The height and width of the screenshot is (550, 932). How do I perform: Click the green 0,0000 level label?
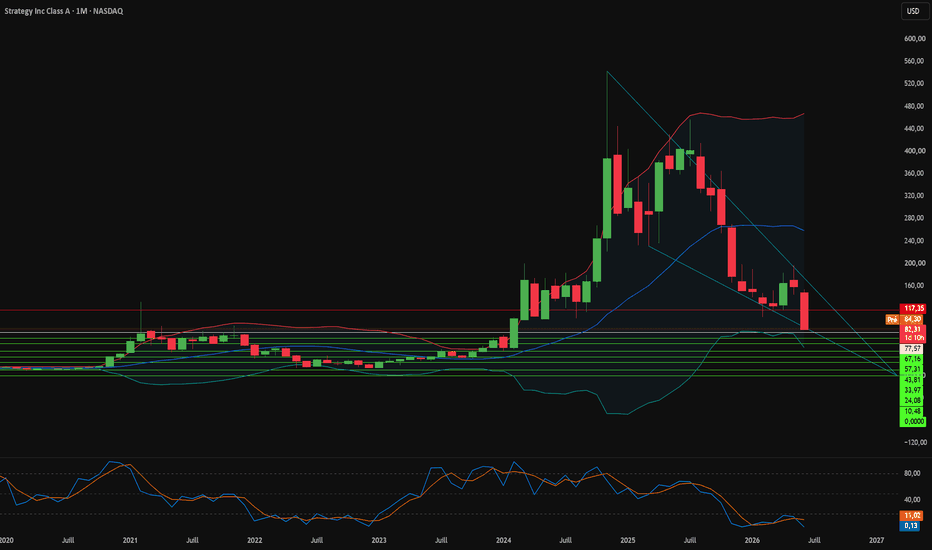click(914, 422)
